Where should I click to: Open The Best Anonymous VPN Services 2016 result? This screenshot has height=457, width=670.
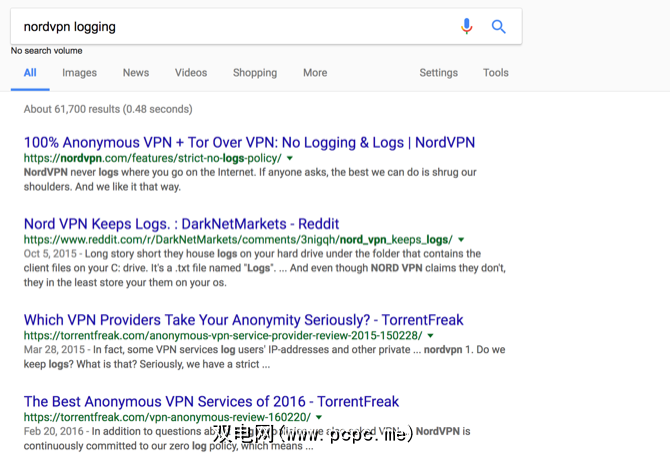coord(211,401)
